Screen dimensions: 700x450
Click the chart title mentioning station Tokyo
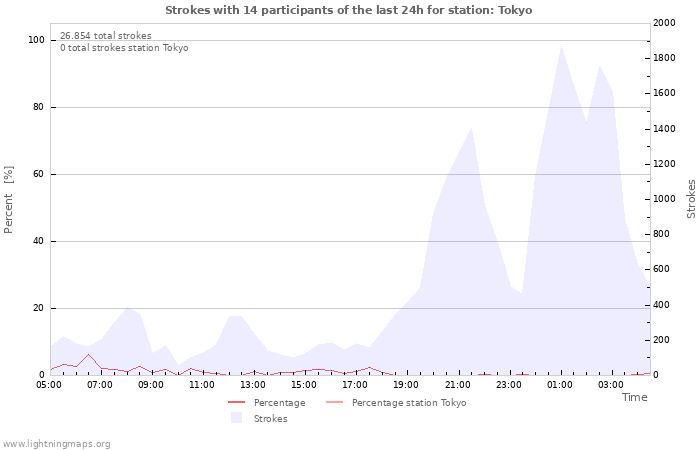pos(349,10)
